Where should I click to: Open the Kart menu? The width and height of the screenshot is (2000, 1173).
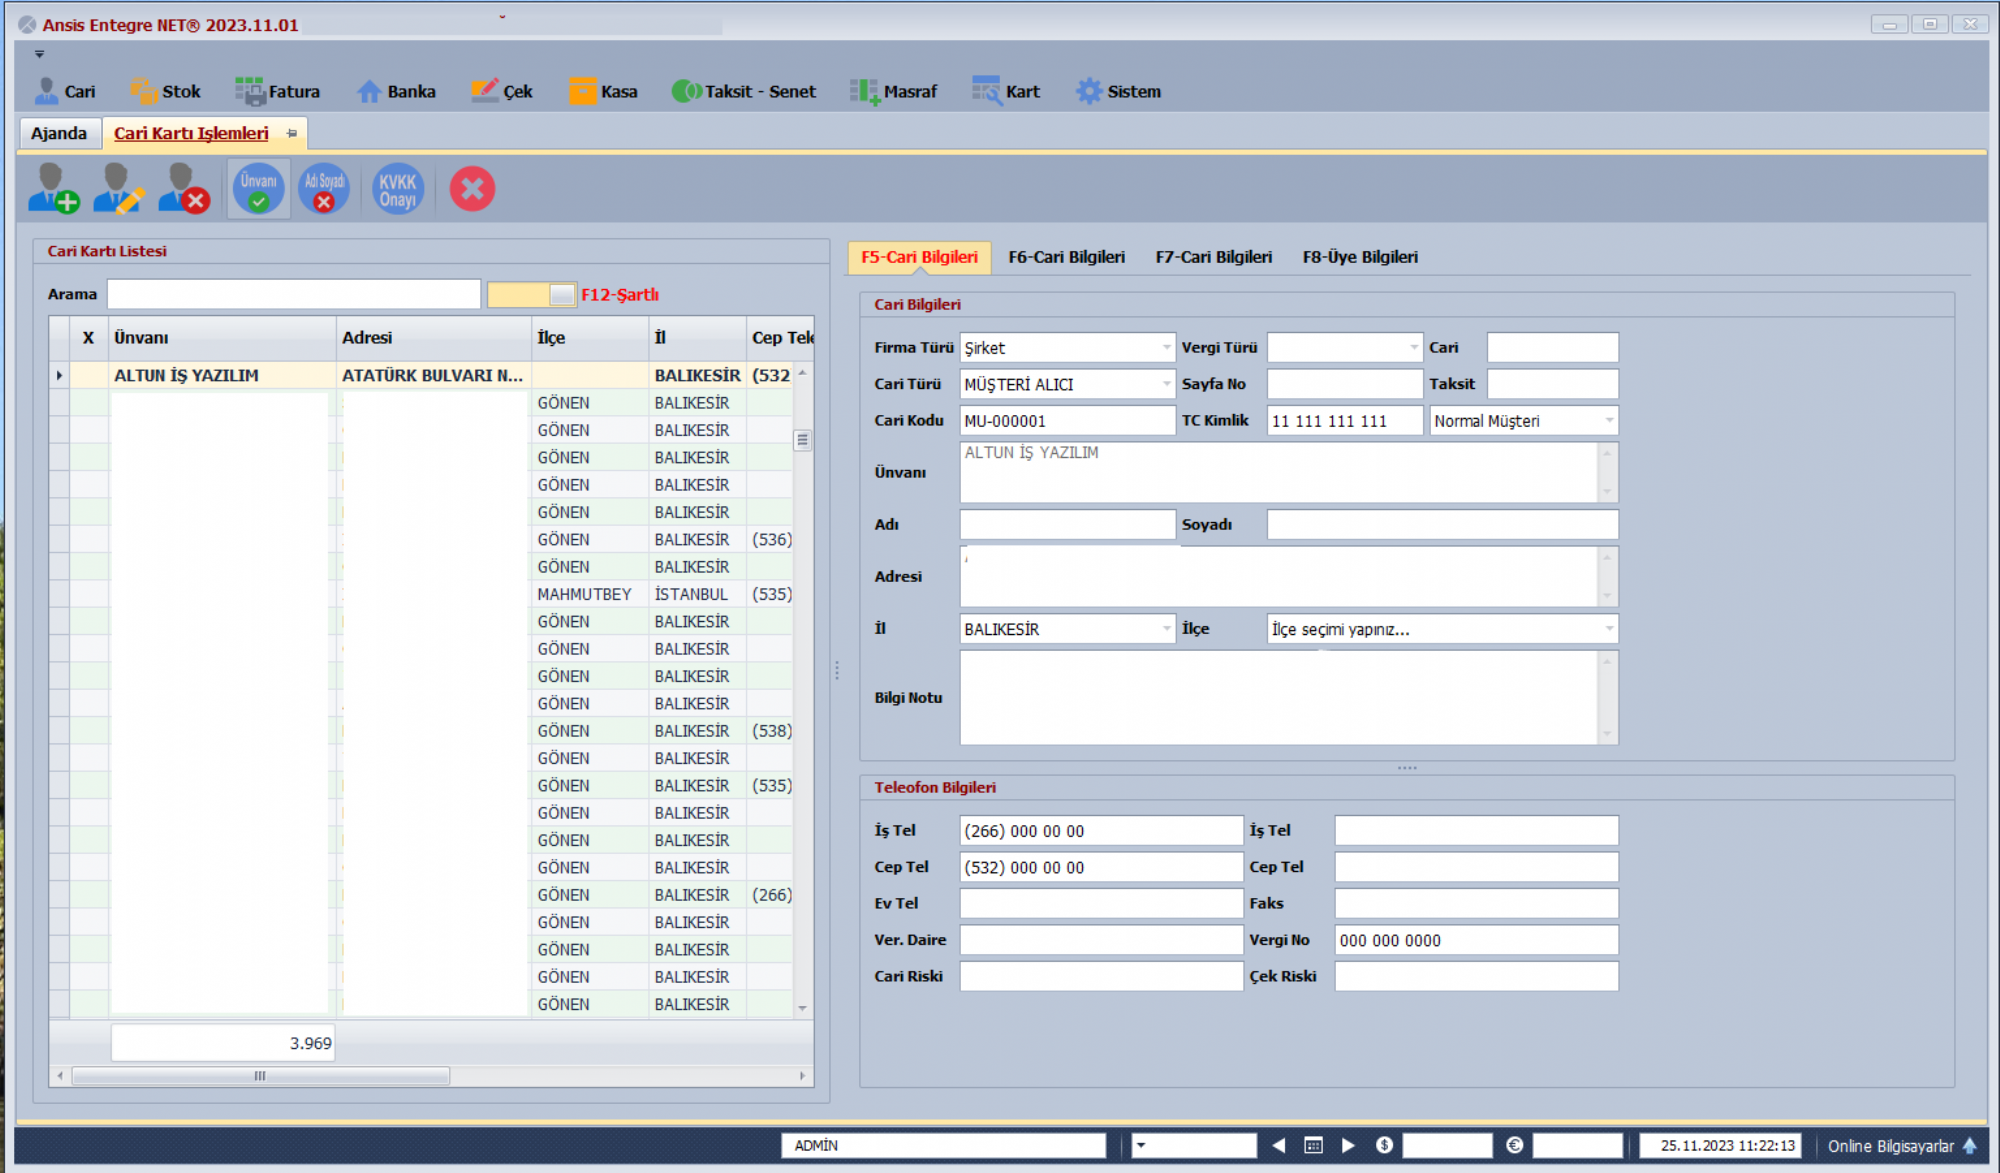tap(1006, 91)
